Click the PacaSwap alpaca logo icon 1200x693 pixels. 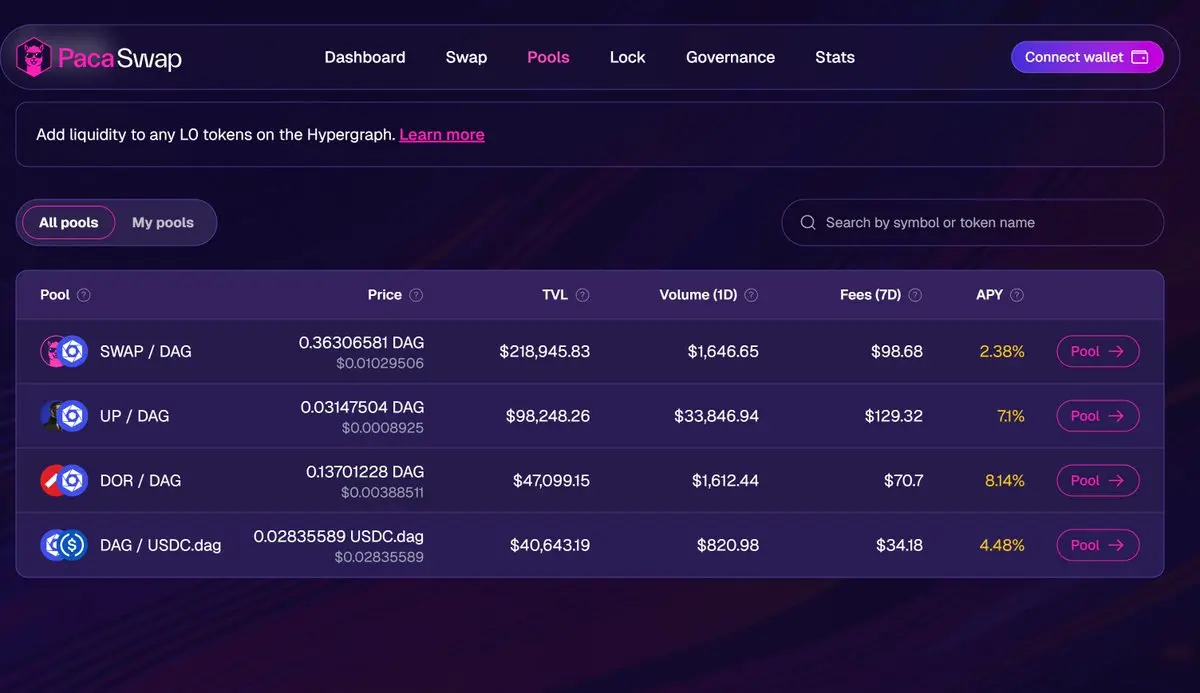pyautogui.click(x=34, y=57)
